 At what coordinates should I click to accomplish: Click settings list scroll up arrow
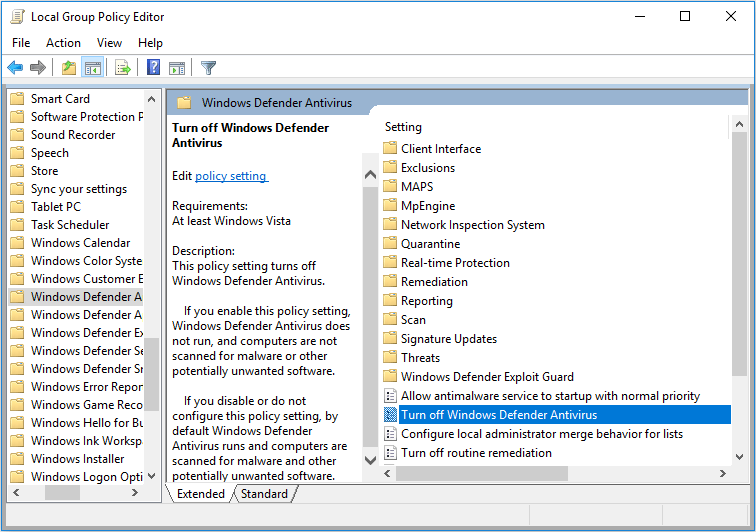pyautogui.click(x=739, y=124)
